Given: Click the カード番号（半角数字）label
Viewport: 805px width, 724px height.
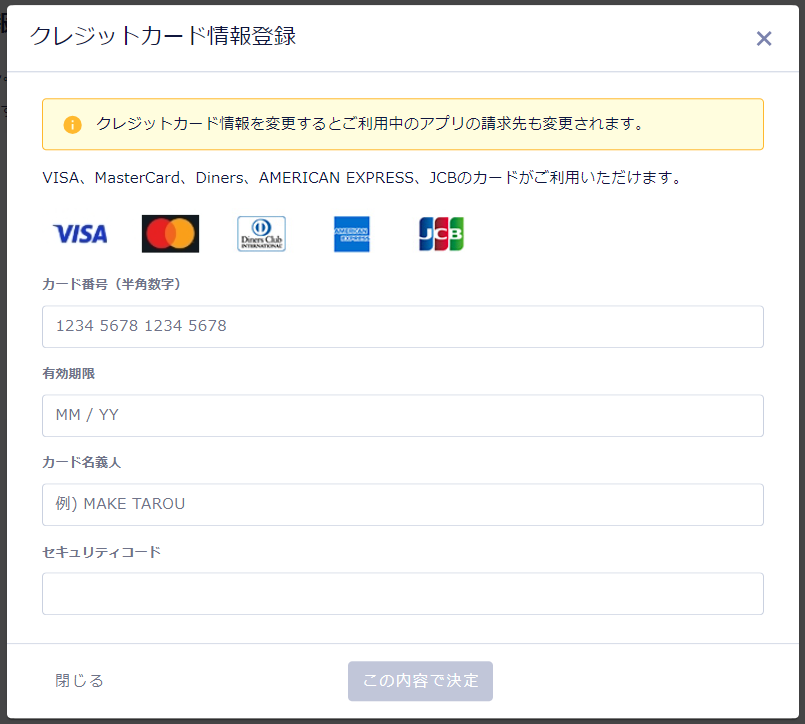Looking at the screenshot, I should [x=111, y=284].
